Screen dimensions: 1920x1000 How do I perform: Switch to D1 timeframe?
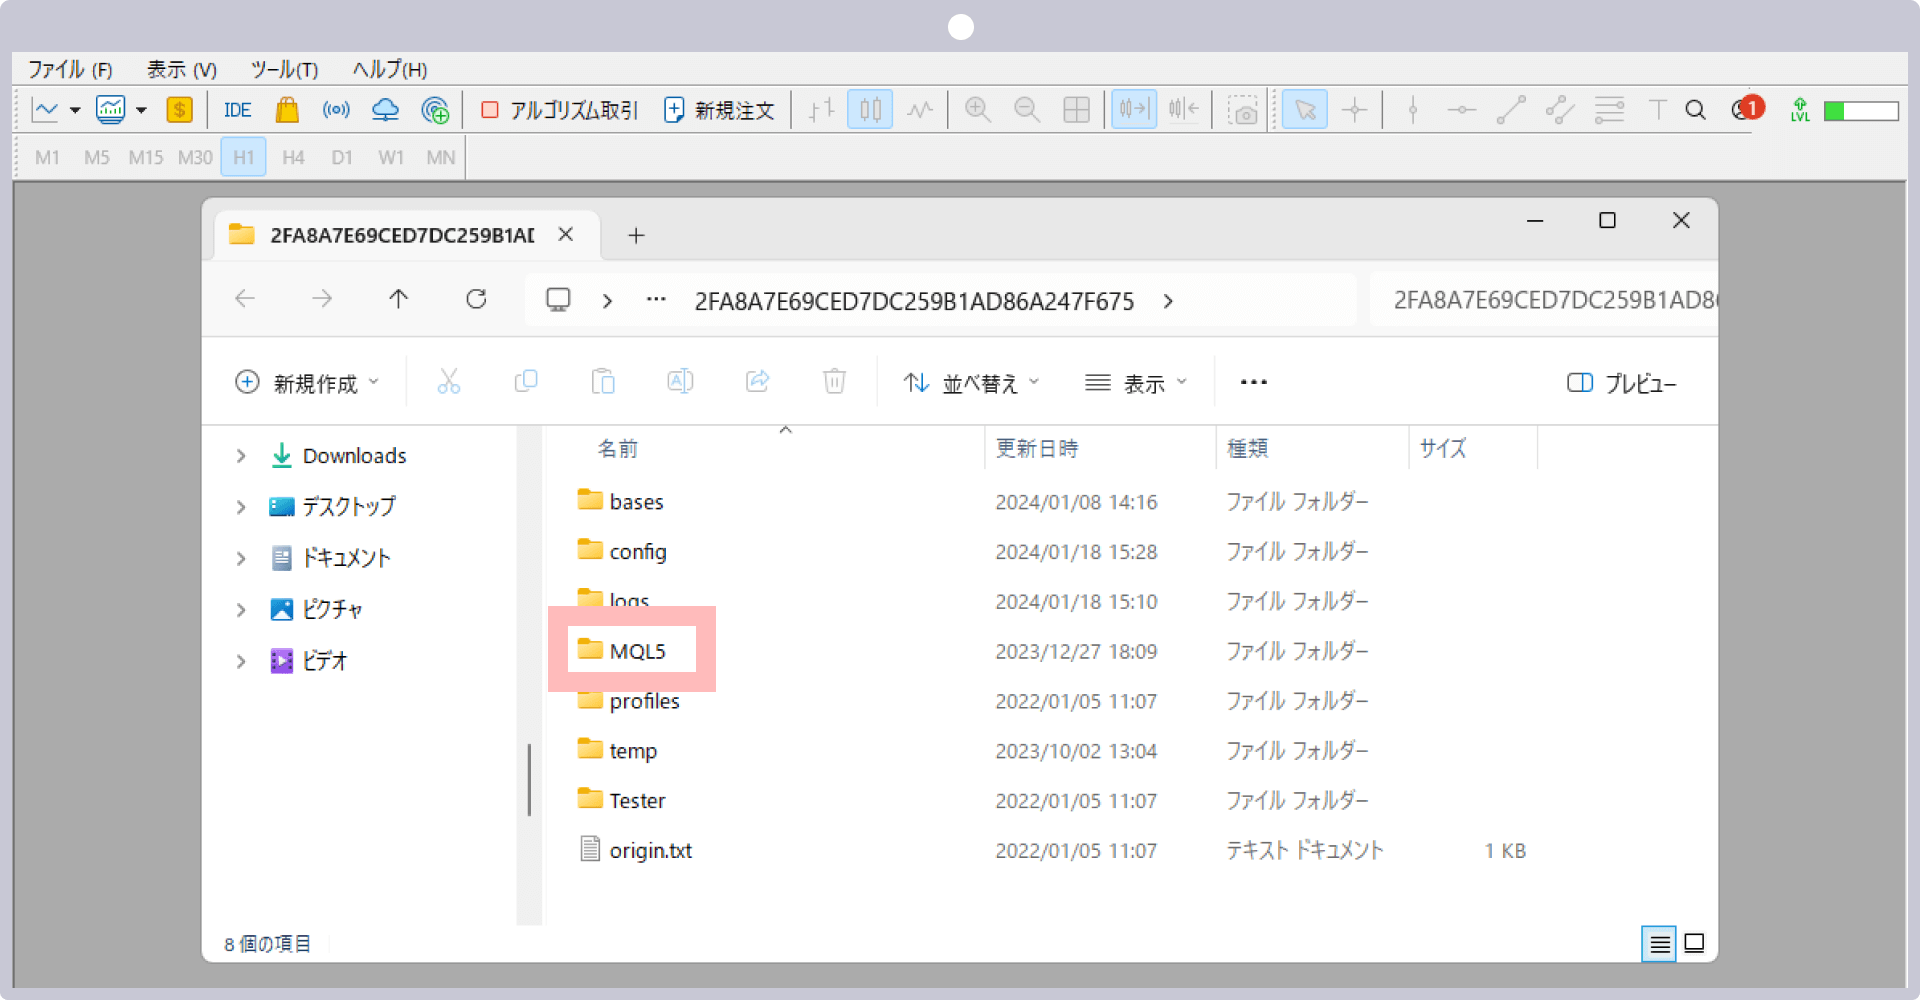pyautogui.click(x=342, y=157)
